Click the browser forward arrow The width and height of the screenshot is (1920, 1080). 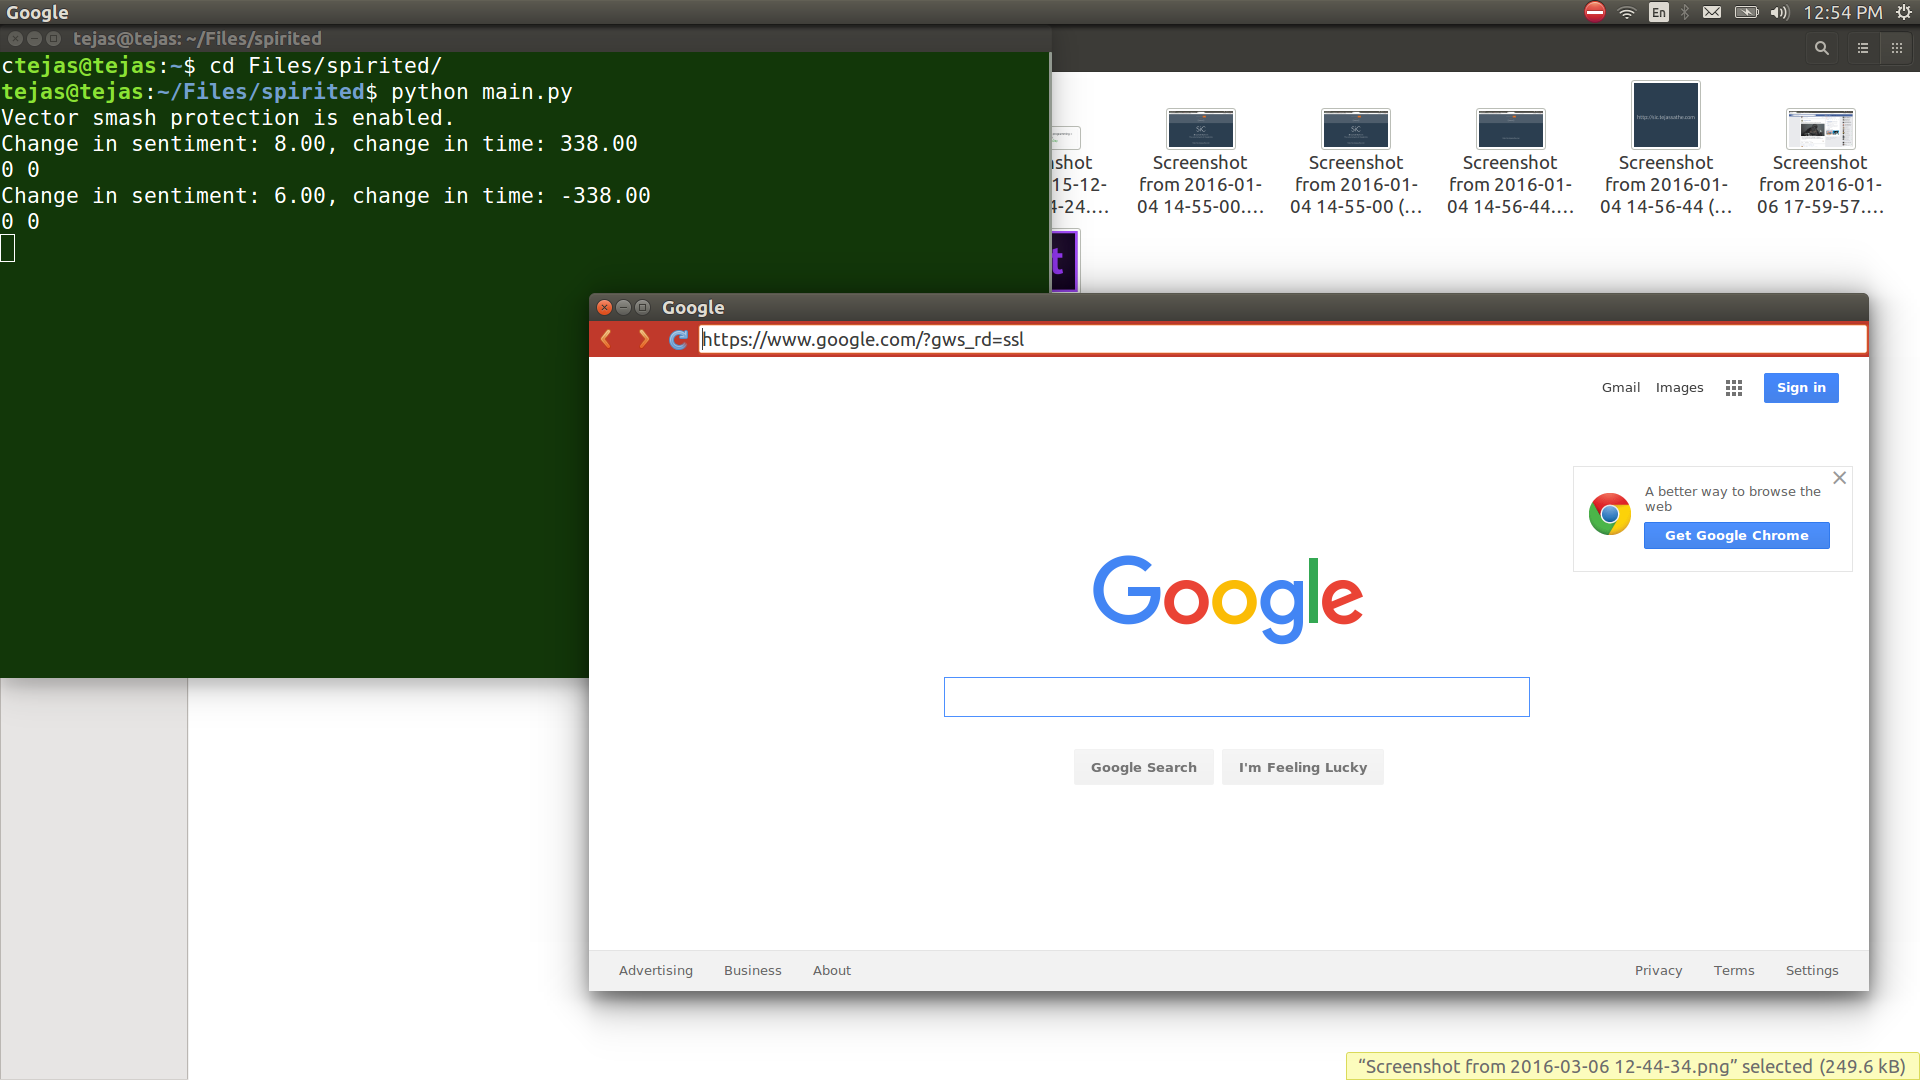click(643, 339)
